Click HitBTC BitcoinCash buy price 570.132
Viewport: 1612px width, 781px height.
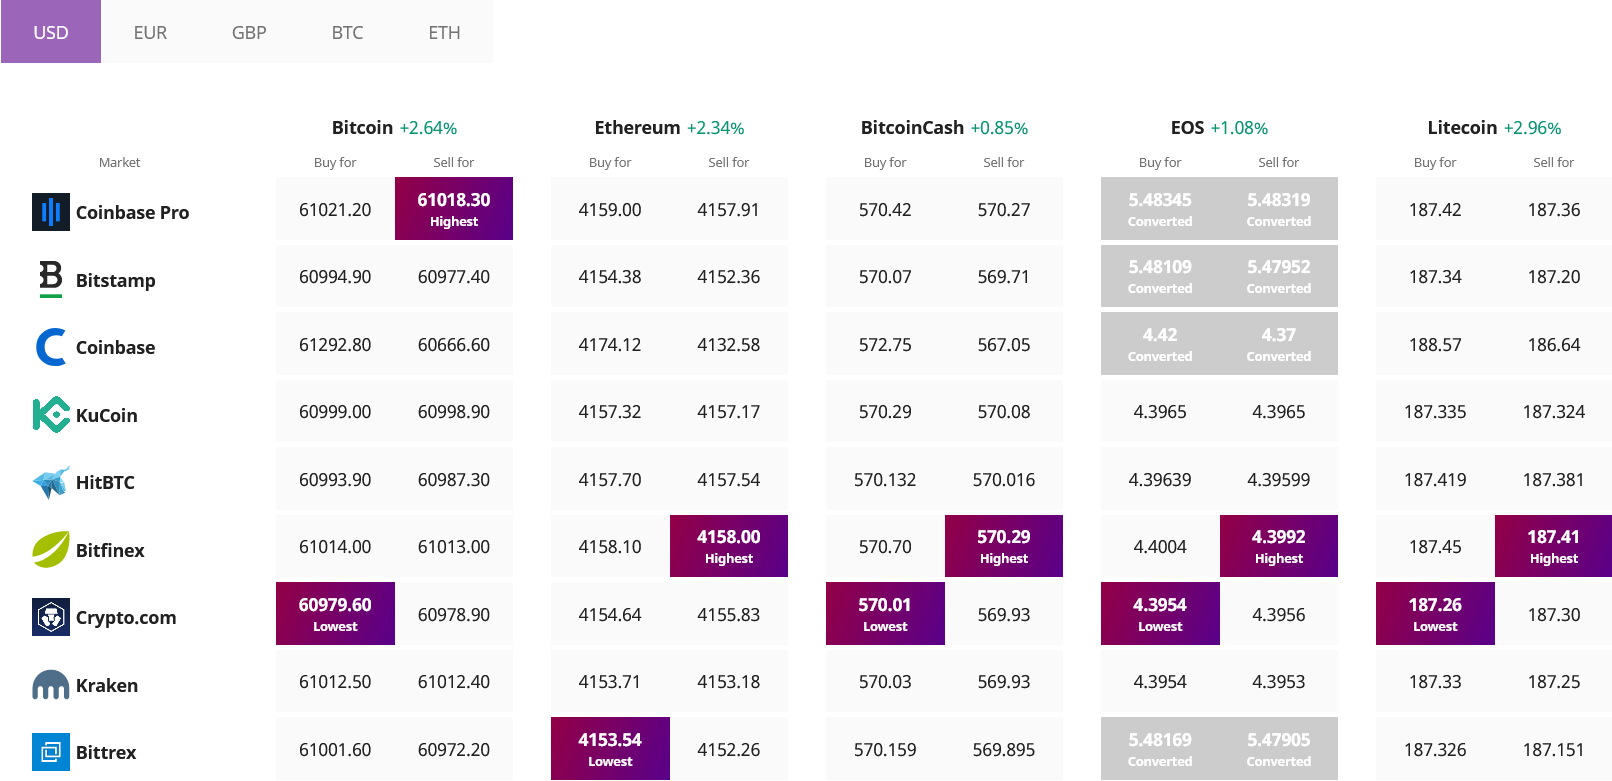click(885, 479)
